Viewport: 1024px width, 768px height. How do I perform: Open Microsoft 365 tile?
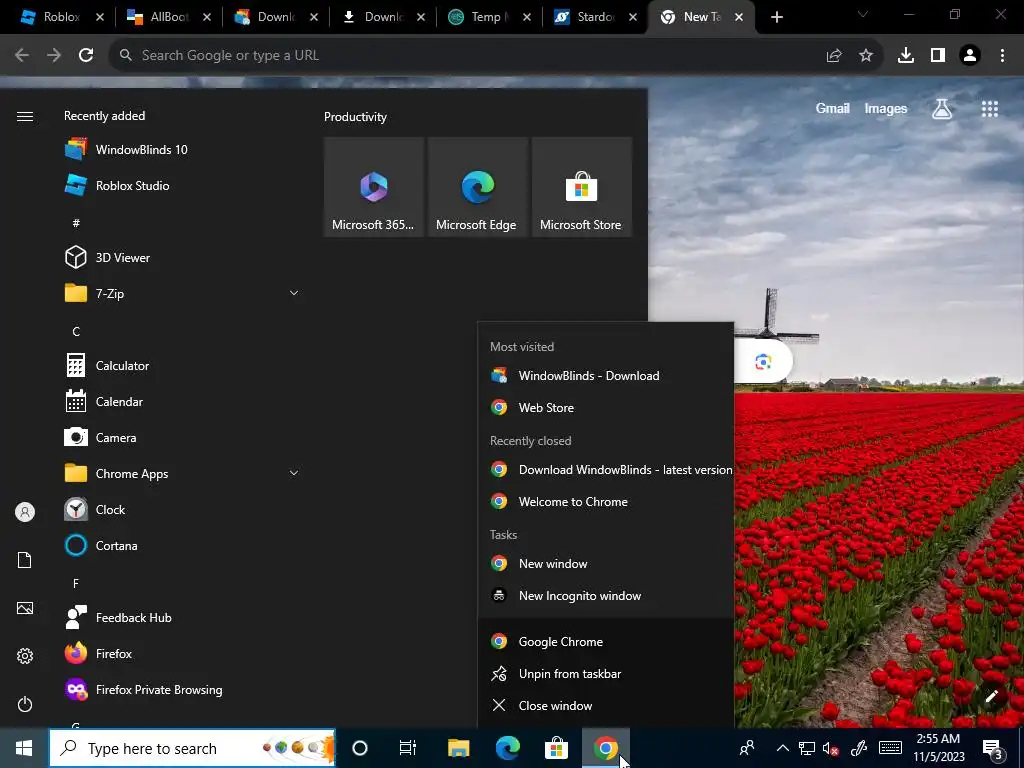(374, 187)
